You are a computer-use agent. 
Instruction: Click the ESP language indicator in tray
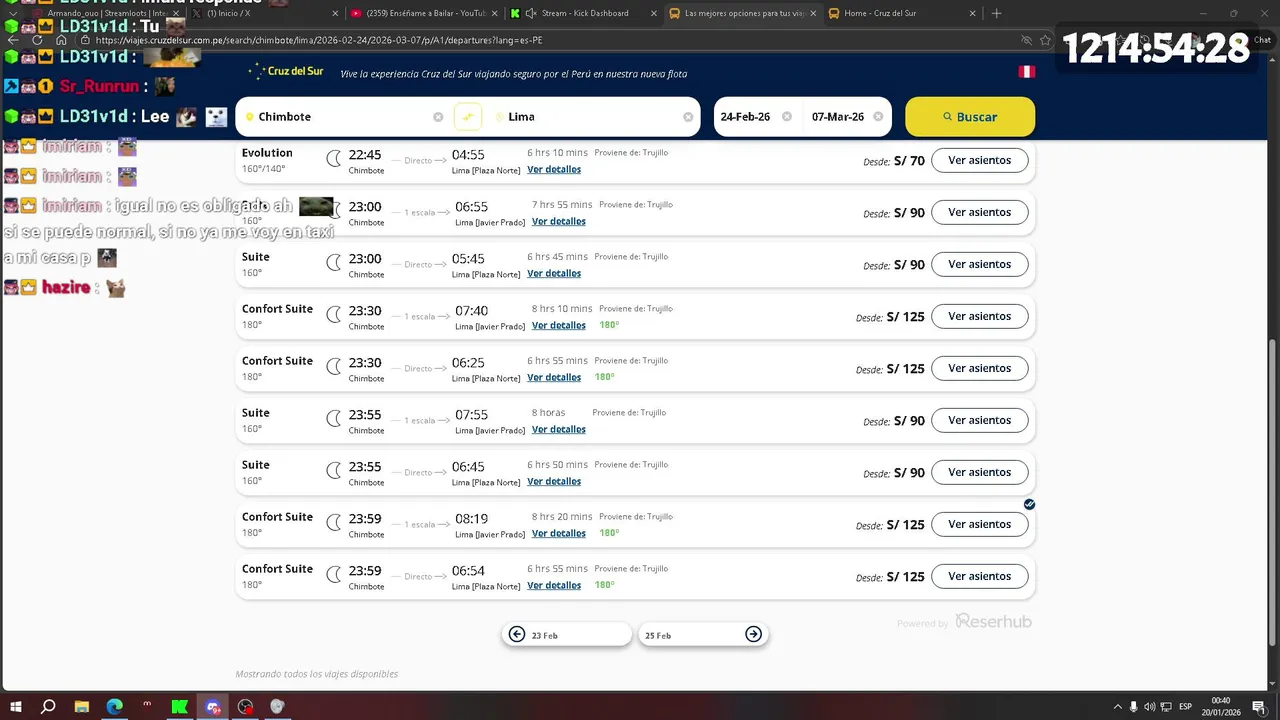click(1186, 706)
